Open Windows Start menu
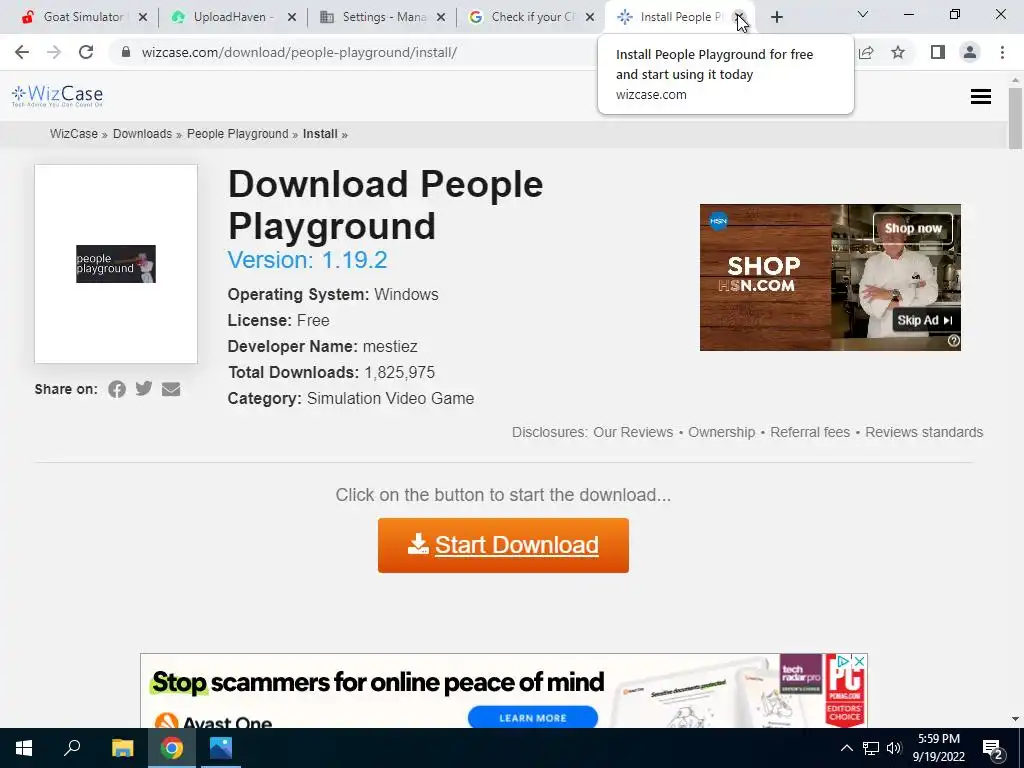Screen dimensions: 1024x768 click(x=24, y=748)
